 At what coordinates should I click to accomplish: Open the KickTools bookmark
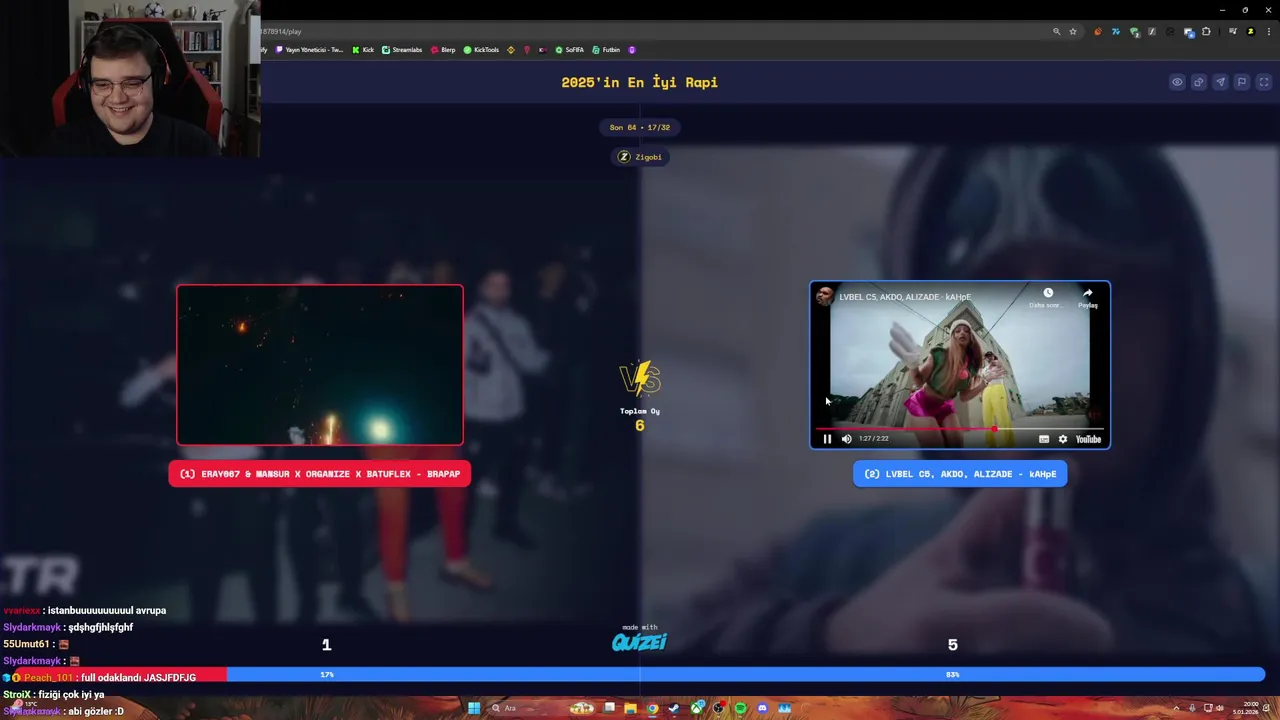[481, 50]
